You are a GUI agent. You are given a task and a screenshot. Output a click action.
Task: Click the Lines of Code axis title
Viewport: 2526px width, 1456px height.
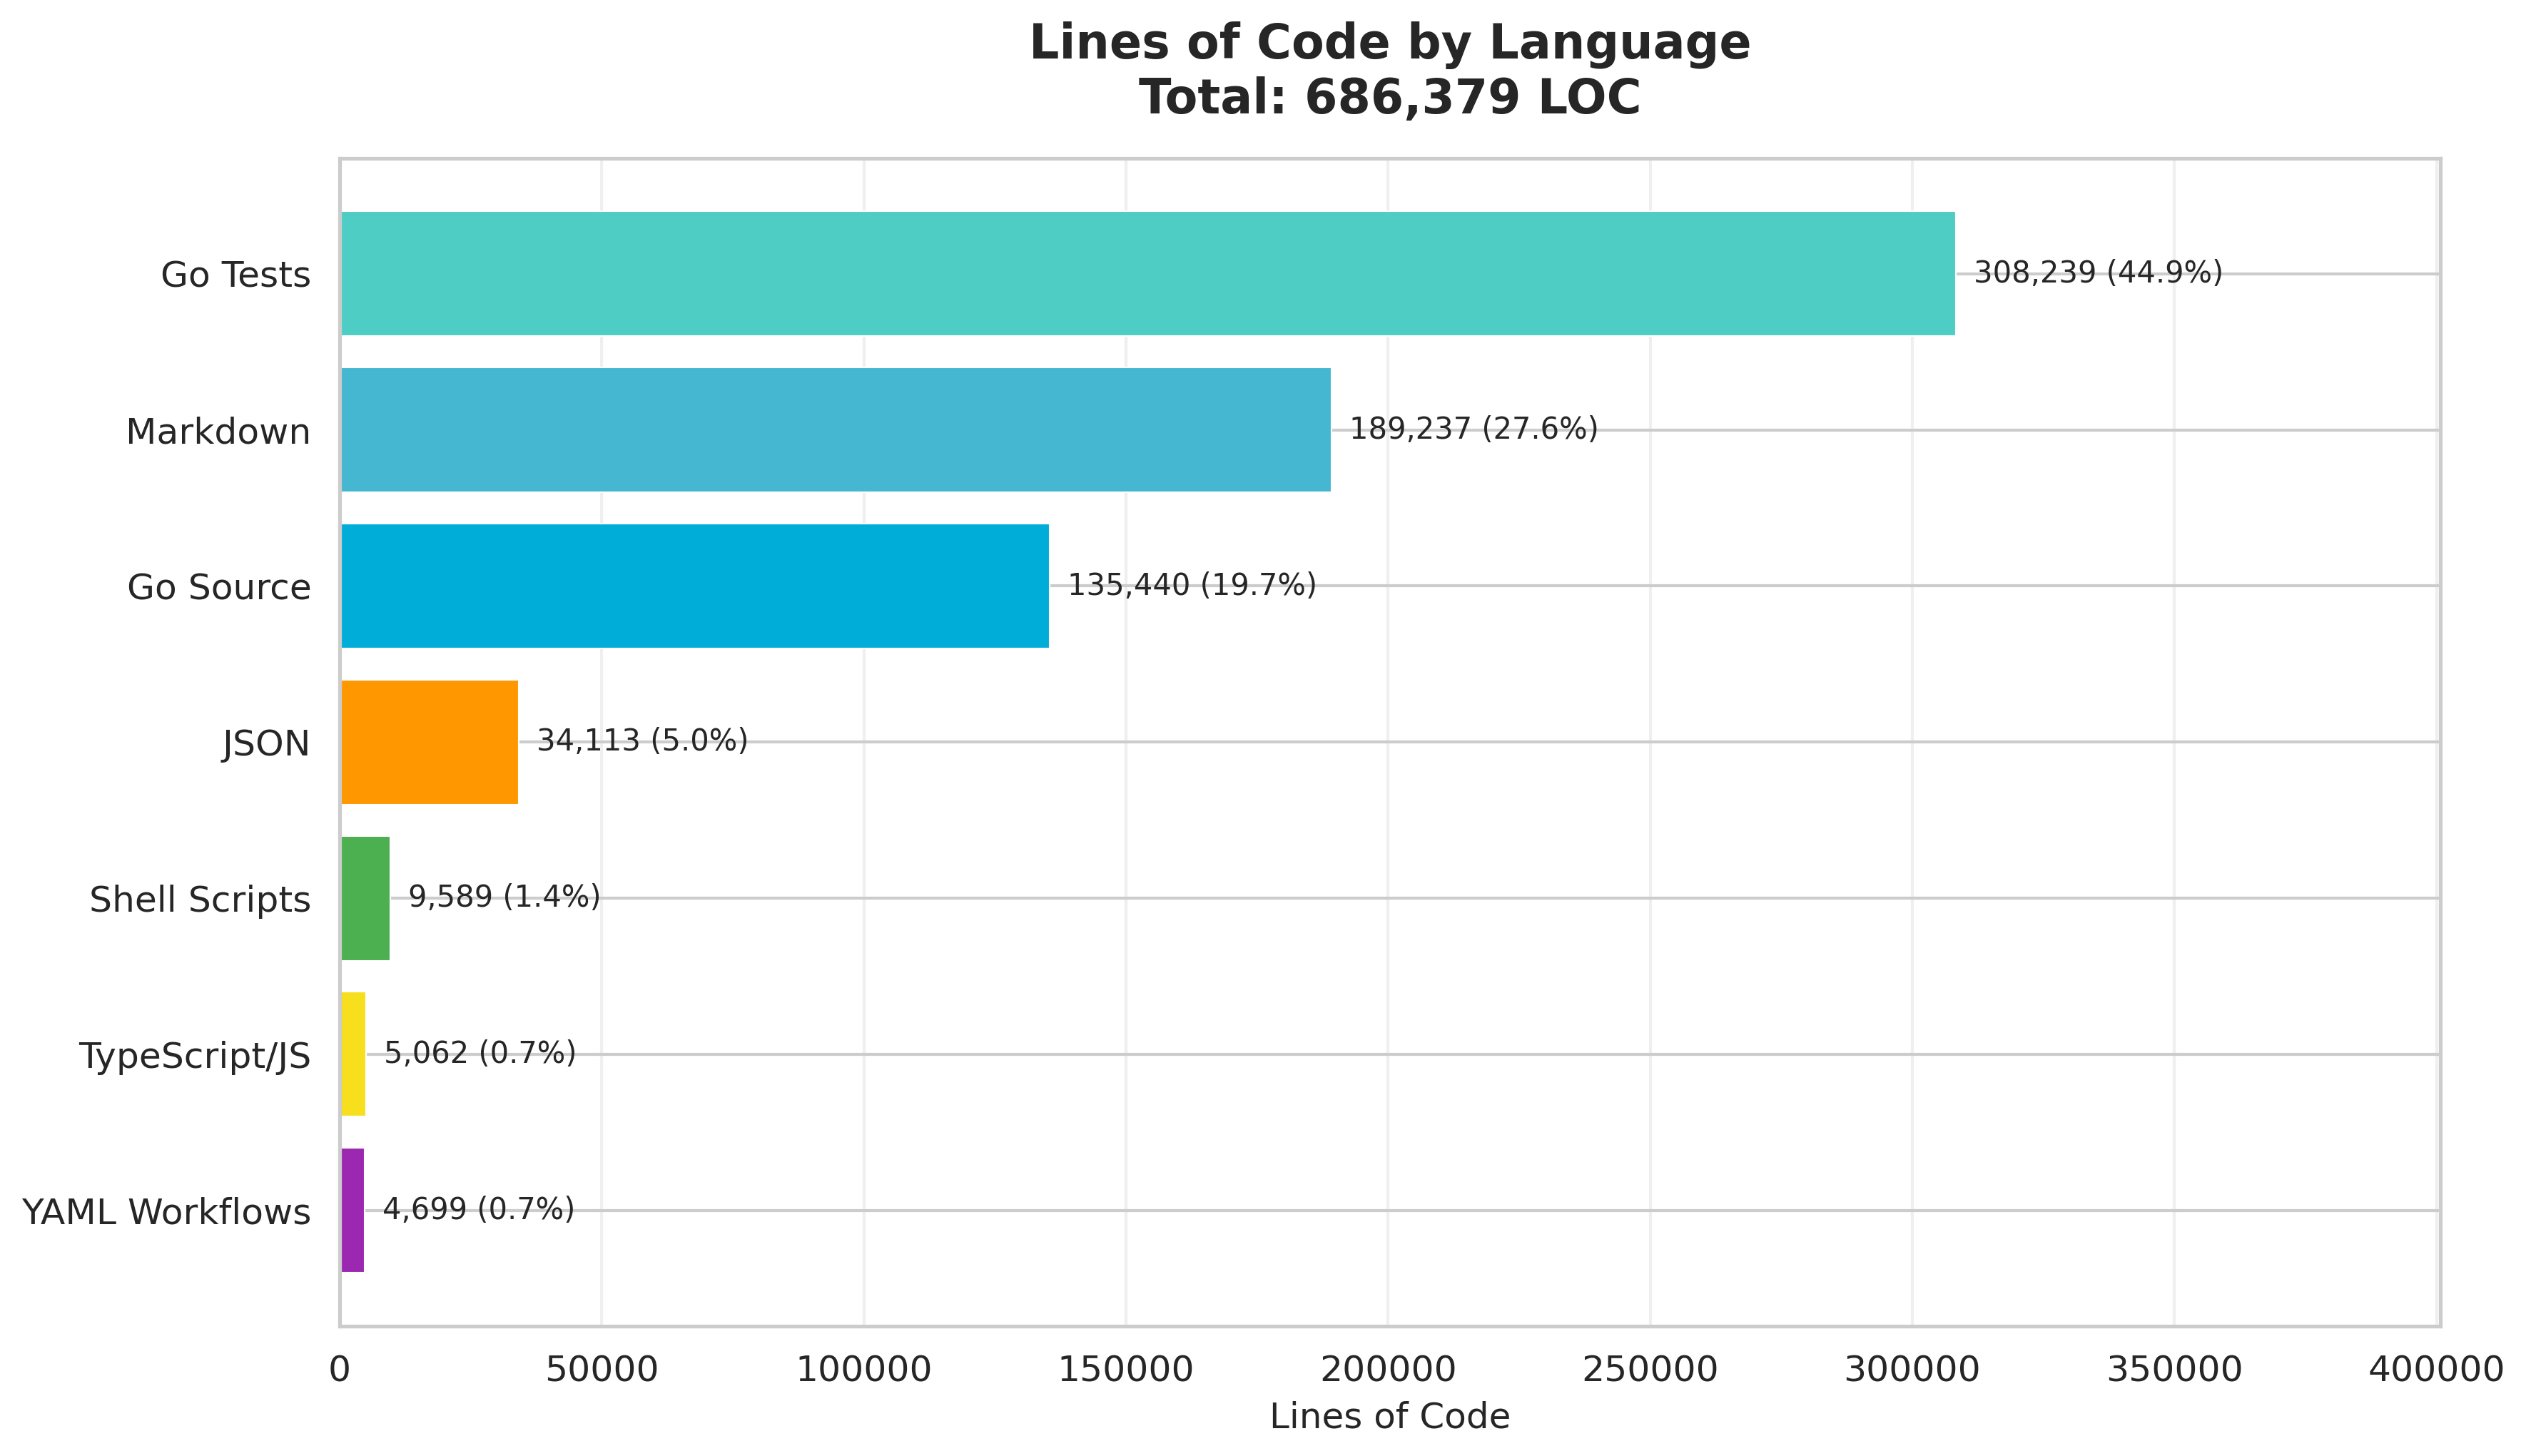click(x=1389, y=1417)
